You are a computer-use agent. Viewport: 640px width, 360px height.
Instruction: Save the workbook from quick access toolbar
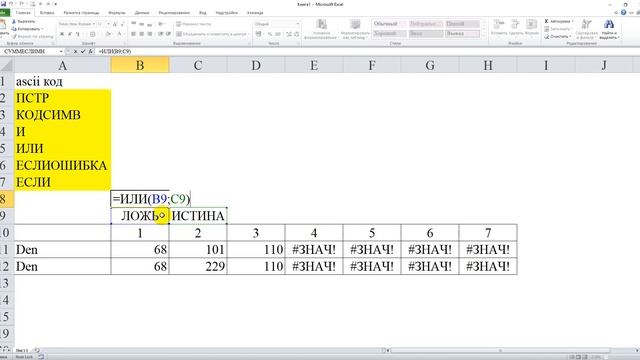(3, 4)
